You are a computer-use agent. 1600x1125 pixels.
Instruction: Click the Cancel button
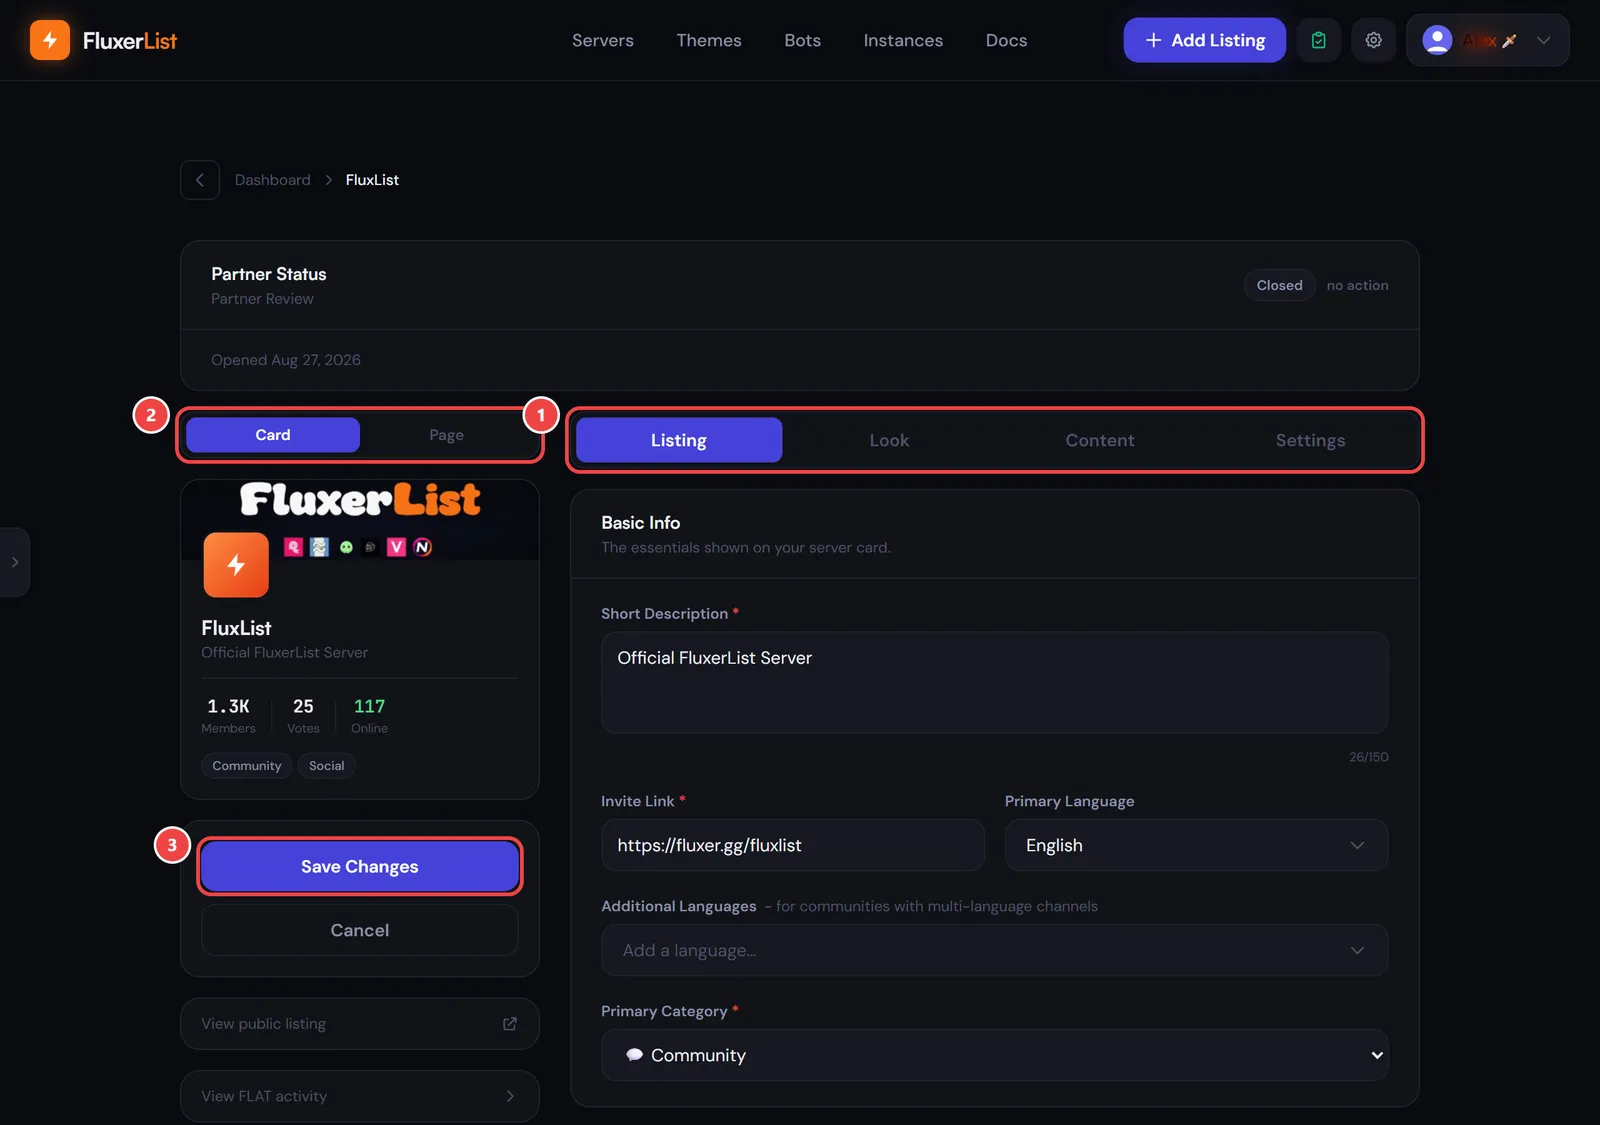point(360,930)
